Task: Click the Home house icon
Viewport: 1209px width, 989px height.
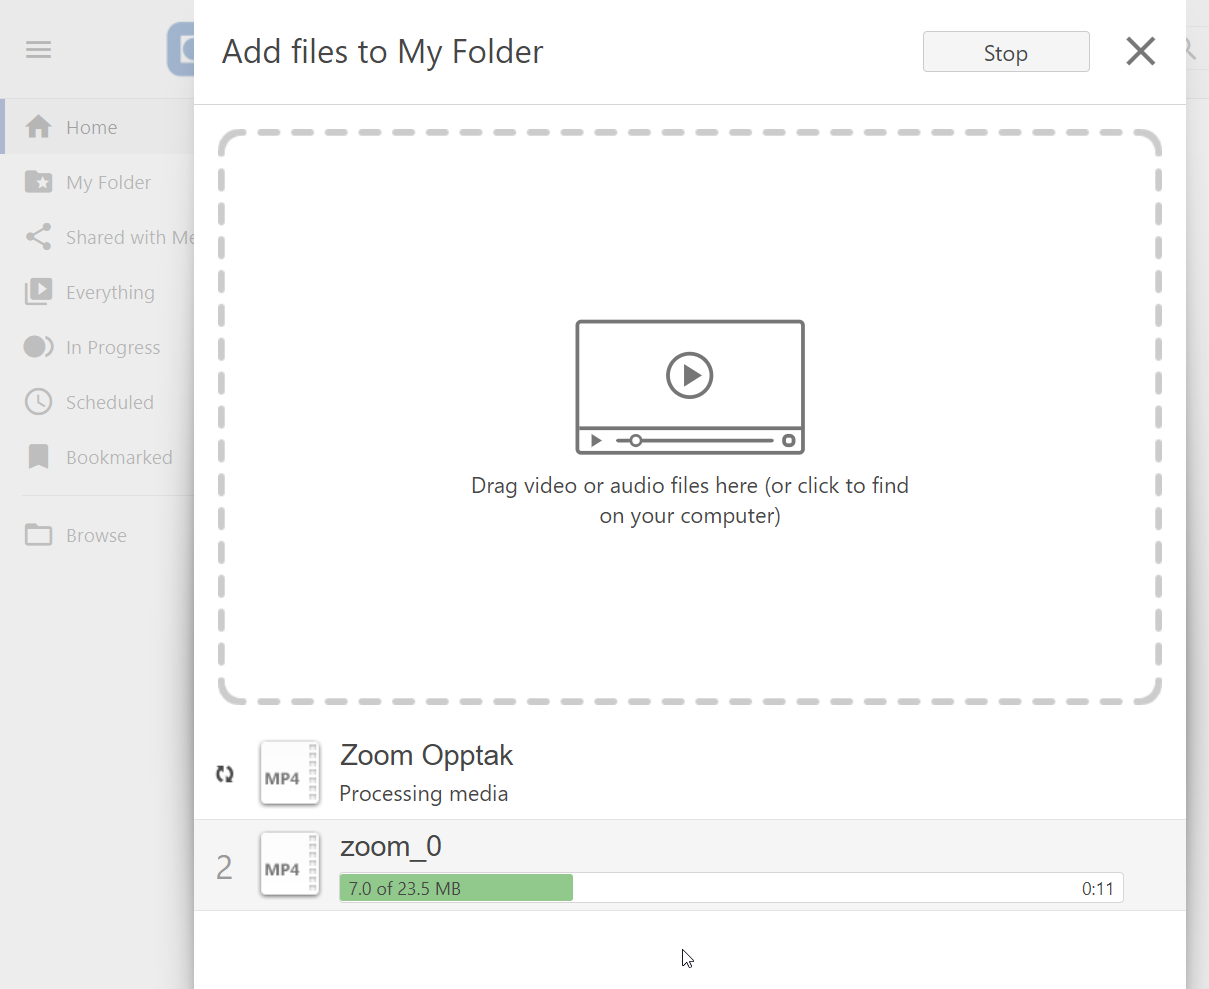Action: [39, 127]
